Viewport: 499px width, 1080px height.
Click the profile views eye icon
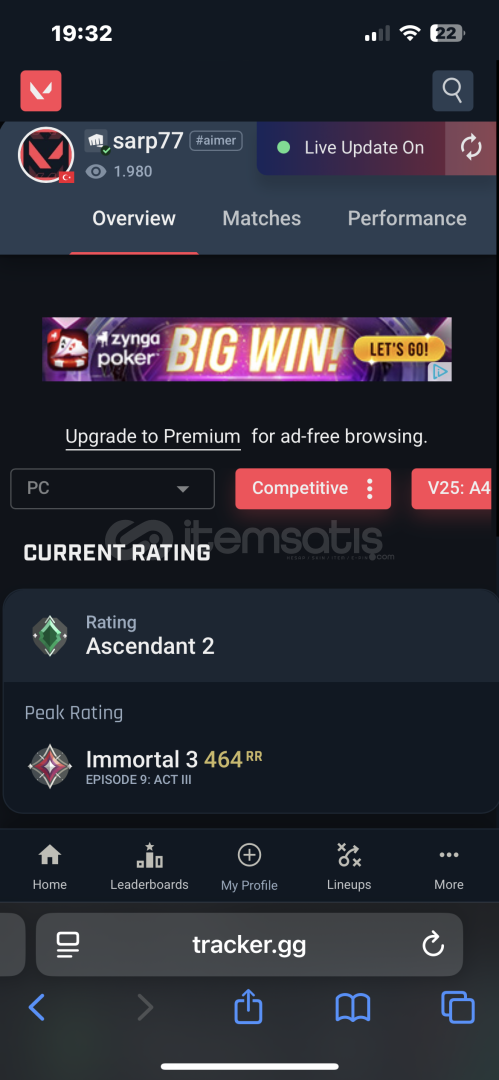coord(96,172)
